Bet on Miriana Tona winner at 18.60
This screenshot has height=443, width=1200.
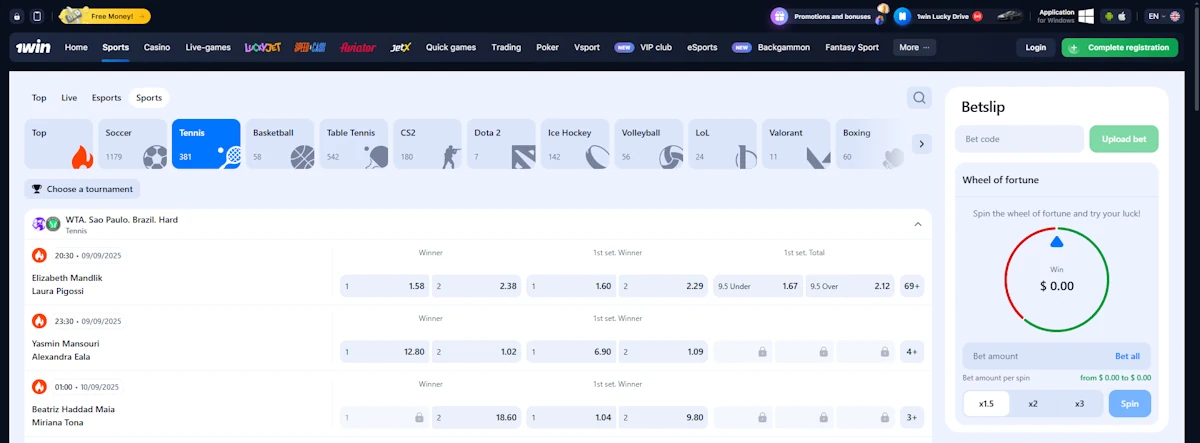point(477,418)
